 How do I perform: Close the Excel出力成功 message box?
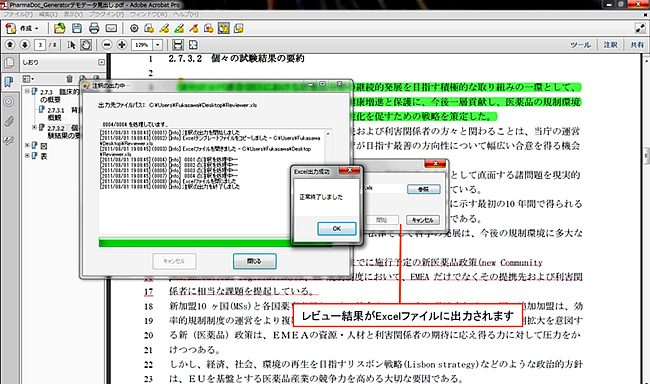click(349, 170)
